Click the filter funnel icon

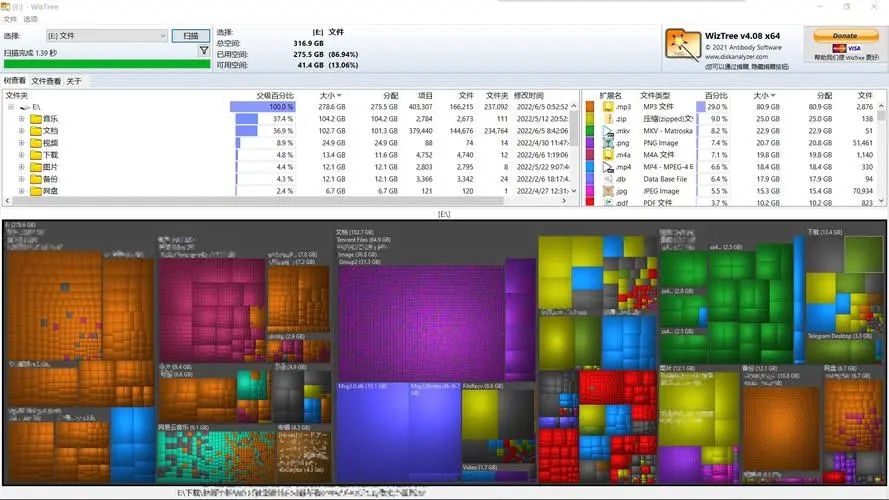(x=204, y=51)
